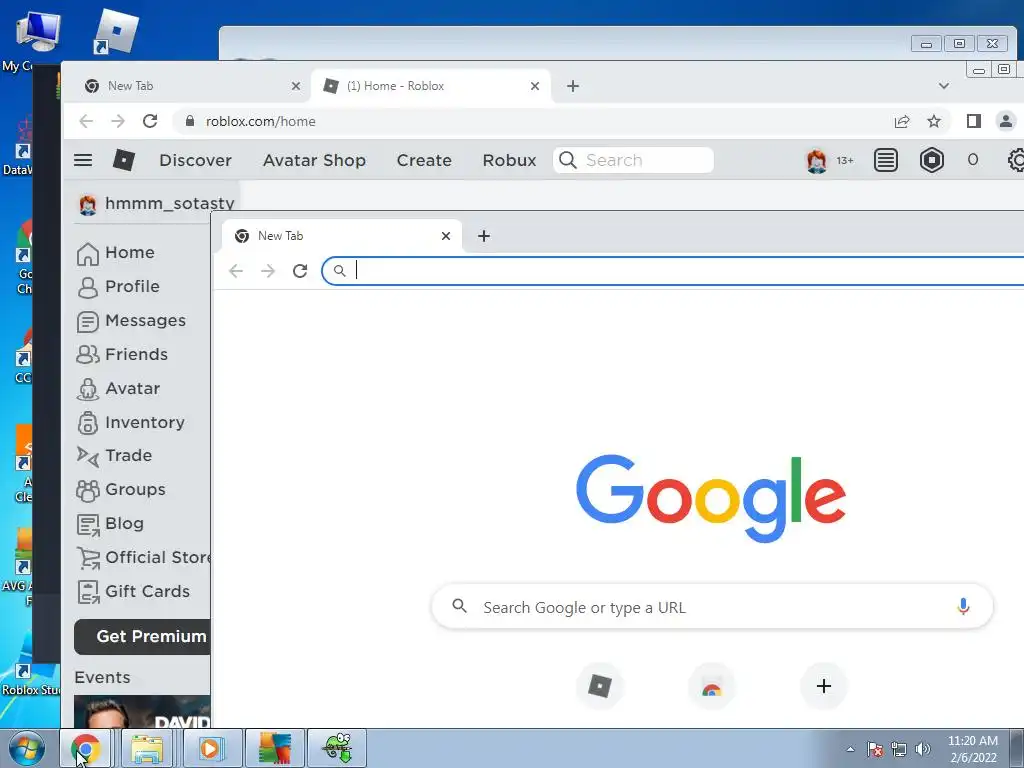This screenshot has width=1024, height=768.
Task: Click the avatar headshot beside 13+
Action: [x=816, y=161]
